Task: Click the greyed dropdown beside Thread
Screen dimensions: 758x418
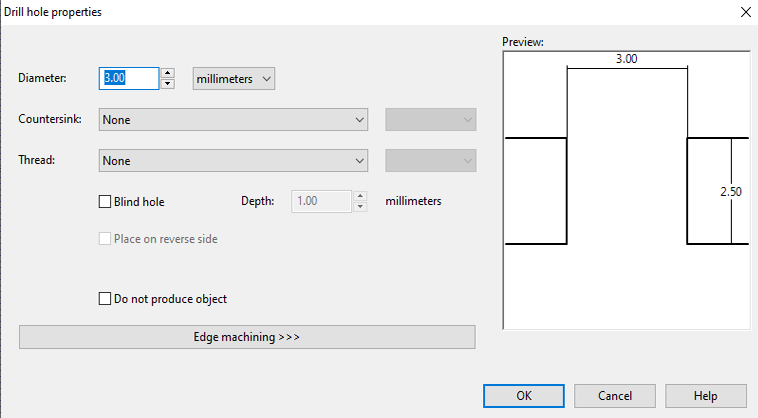Action: (431, 160)
